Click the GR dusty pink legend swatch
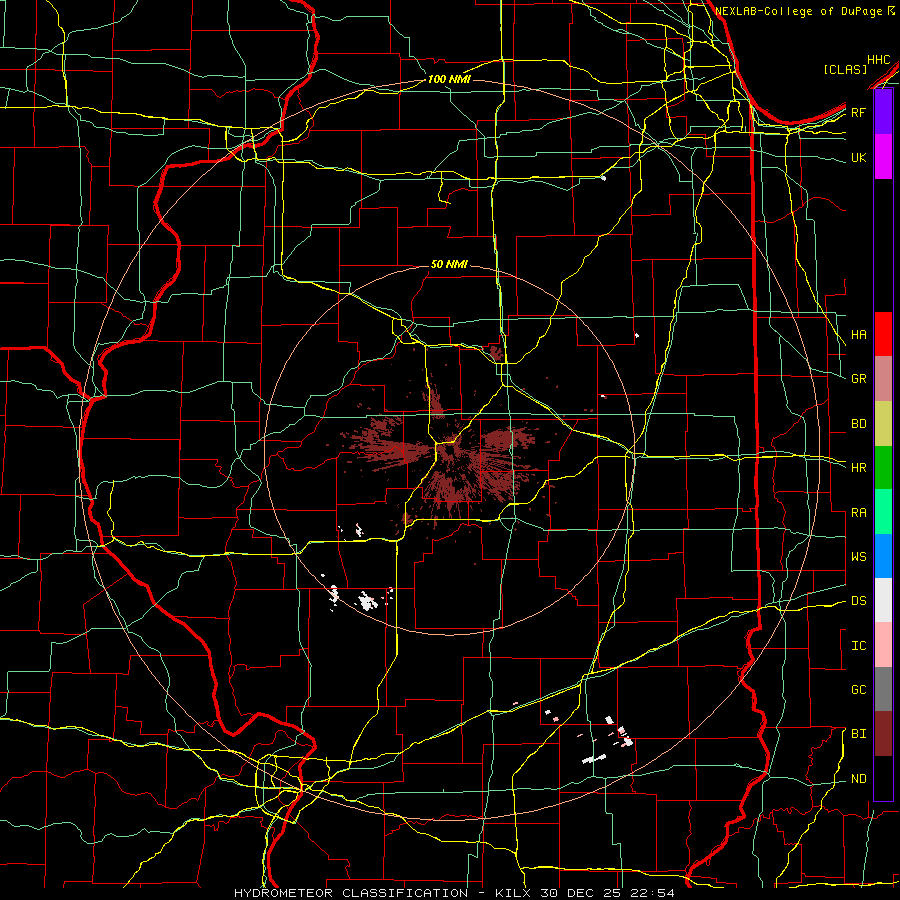 pos(883,379)
